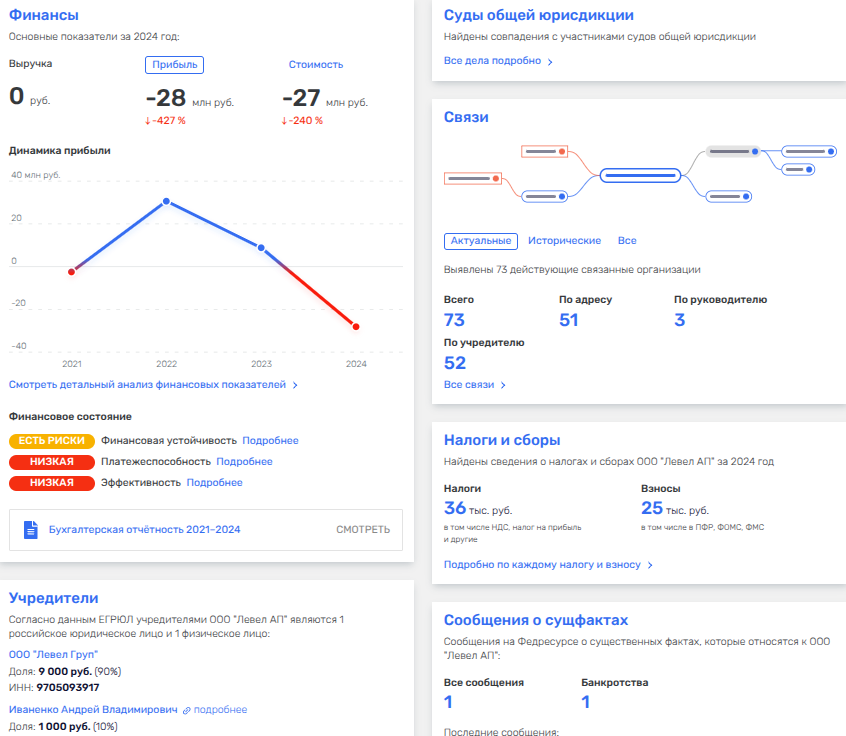The width and height of the screenshot is (846, 736).
Task: Switch to the Все connections tab
Action: pyautogui.click(x=627, y=241)
